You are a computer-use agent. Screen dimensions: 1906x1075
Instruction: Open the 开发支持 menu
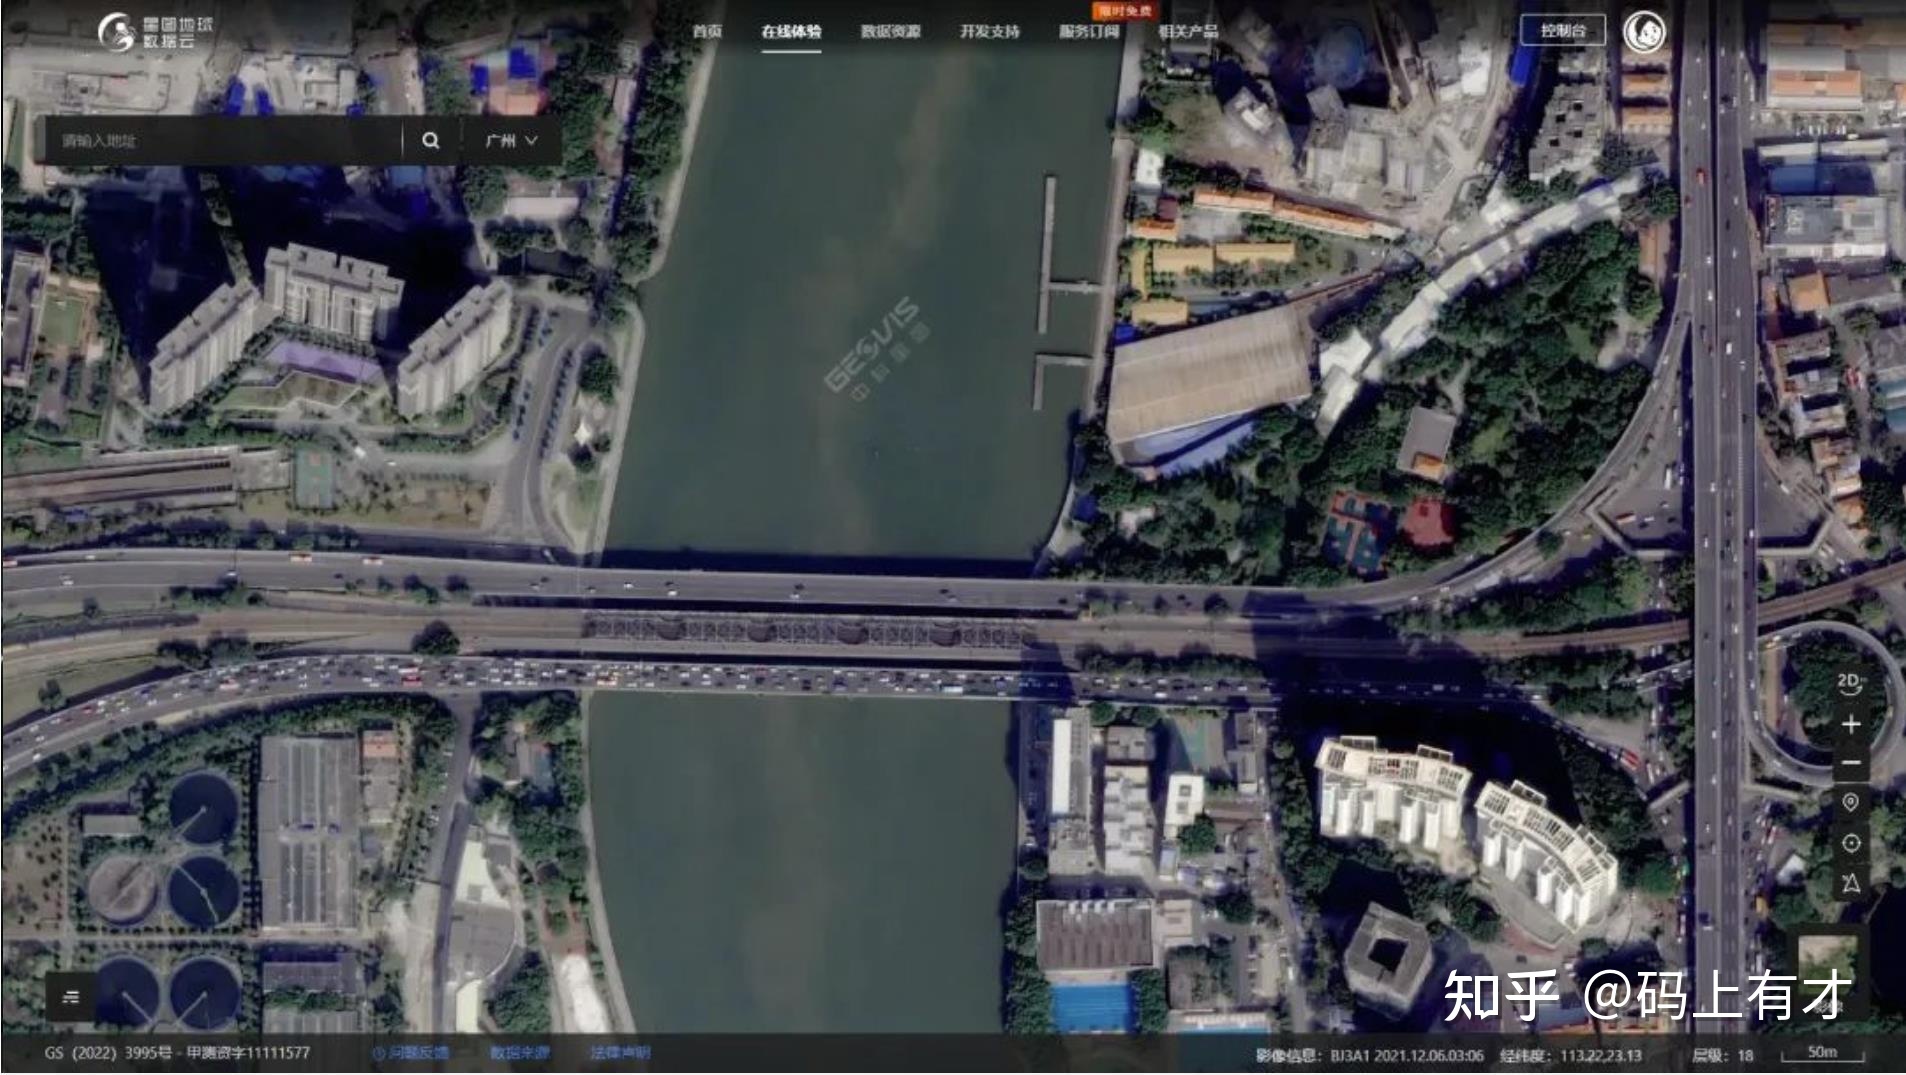point(989,32)
